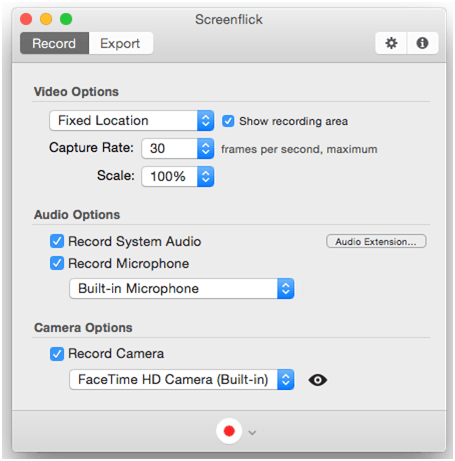This screenshot has width=455, height=461.
Task: Uncheck Record Microphone
Action: coord(57,263)
